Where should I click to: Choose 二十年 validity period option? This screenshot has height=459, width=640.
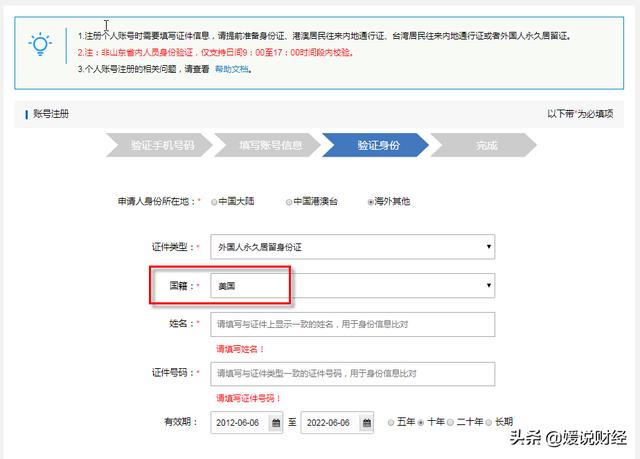[x=451, y=422]
